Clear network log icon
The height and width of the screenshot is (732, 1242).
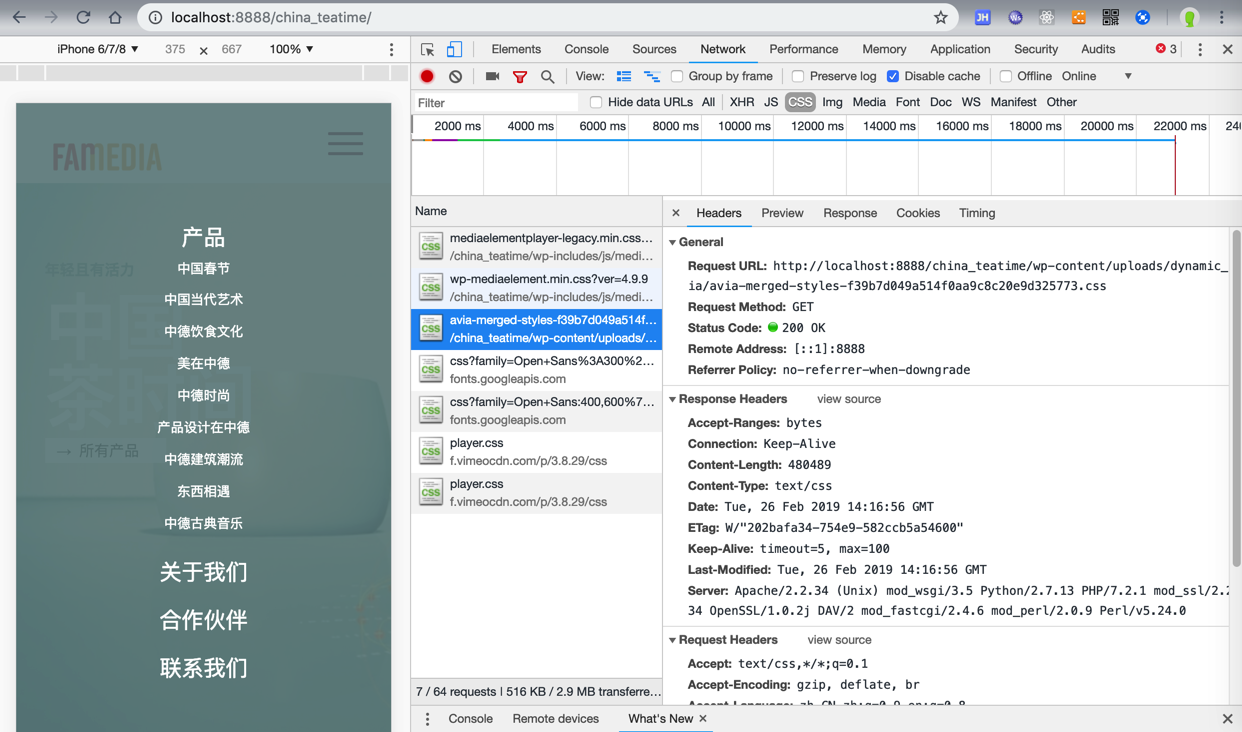[x=455, y=76]
